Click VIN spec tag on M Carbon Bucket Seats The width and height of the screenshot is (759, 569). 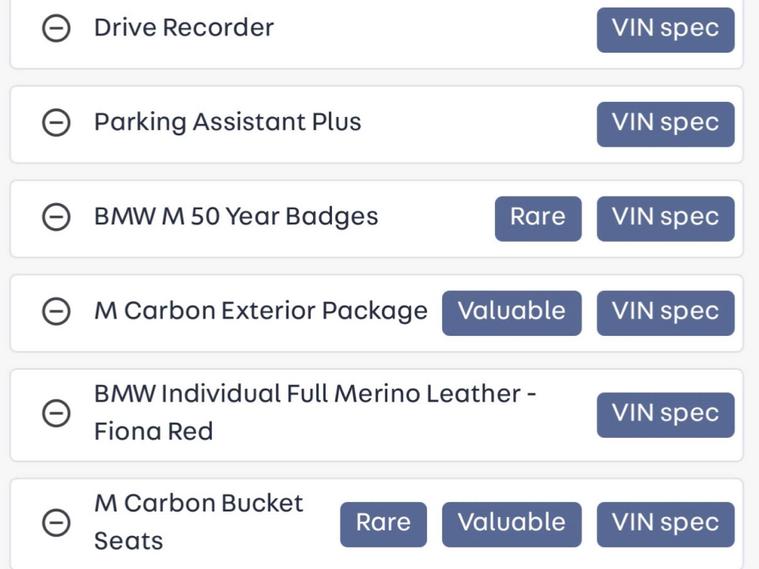tap(665, 522)
